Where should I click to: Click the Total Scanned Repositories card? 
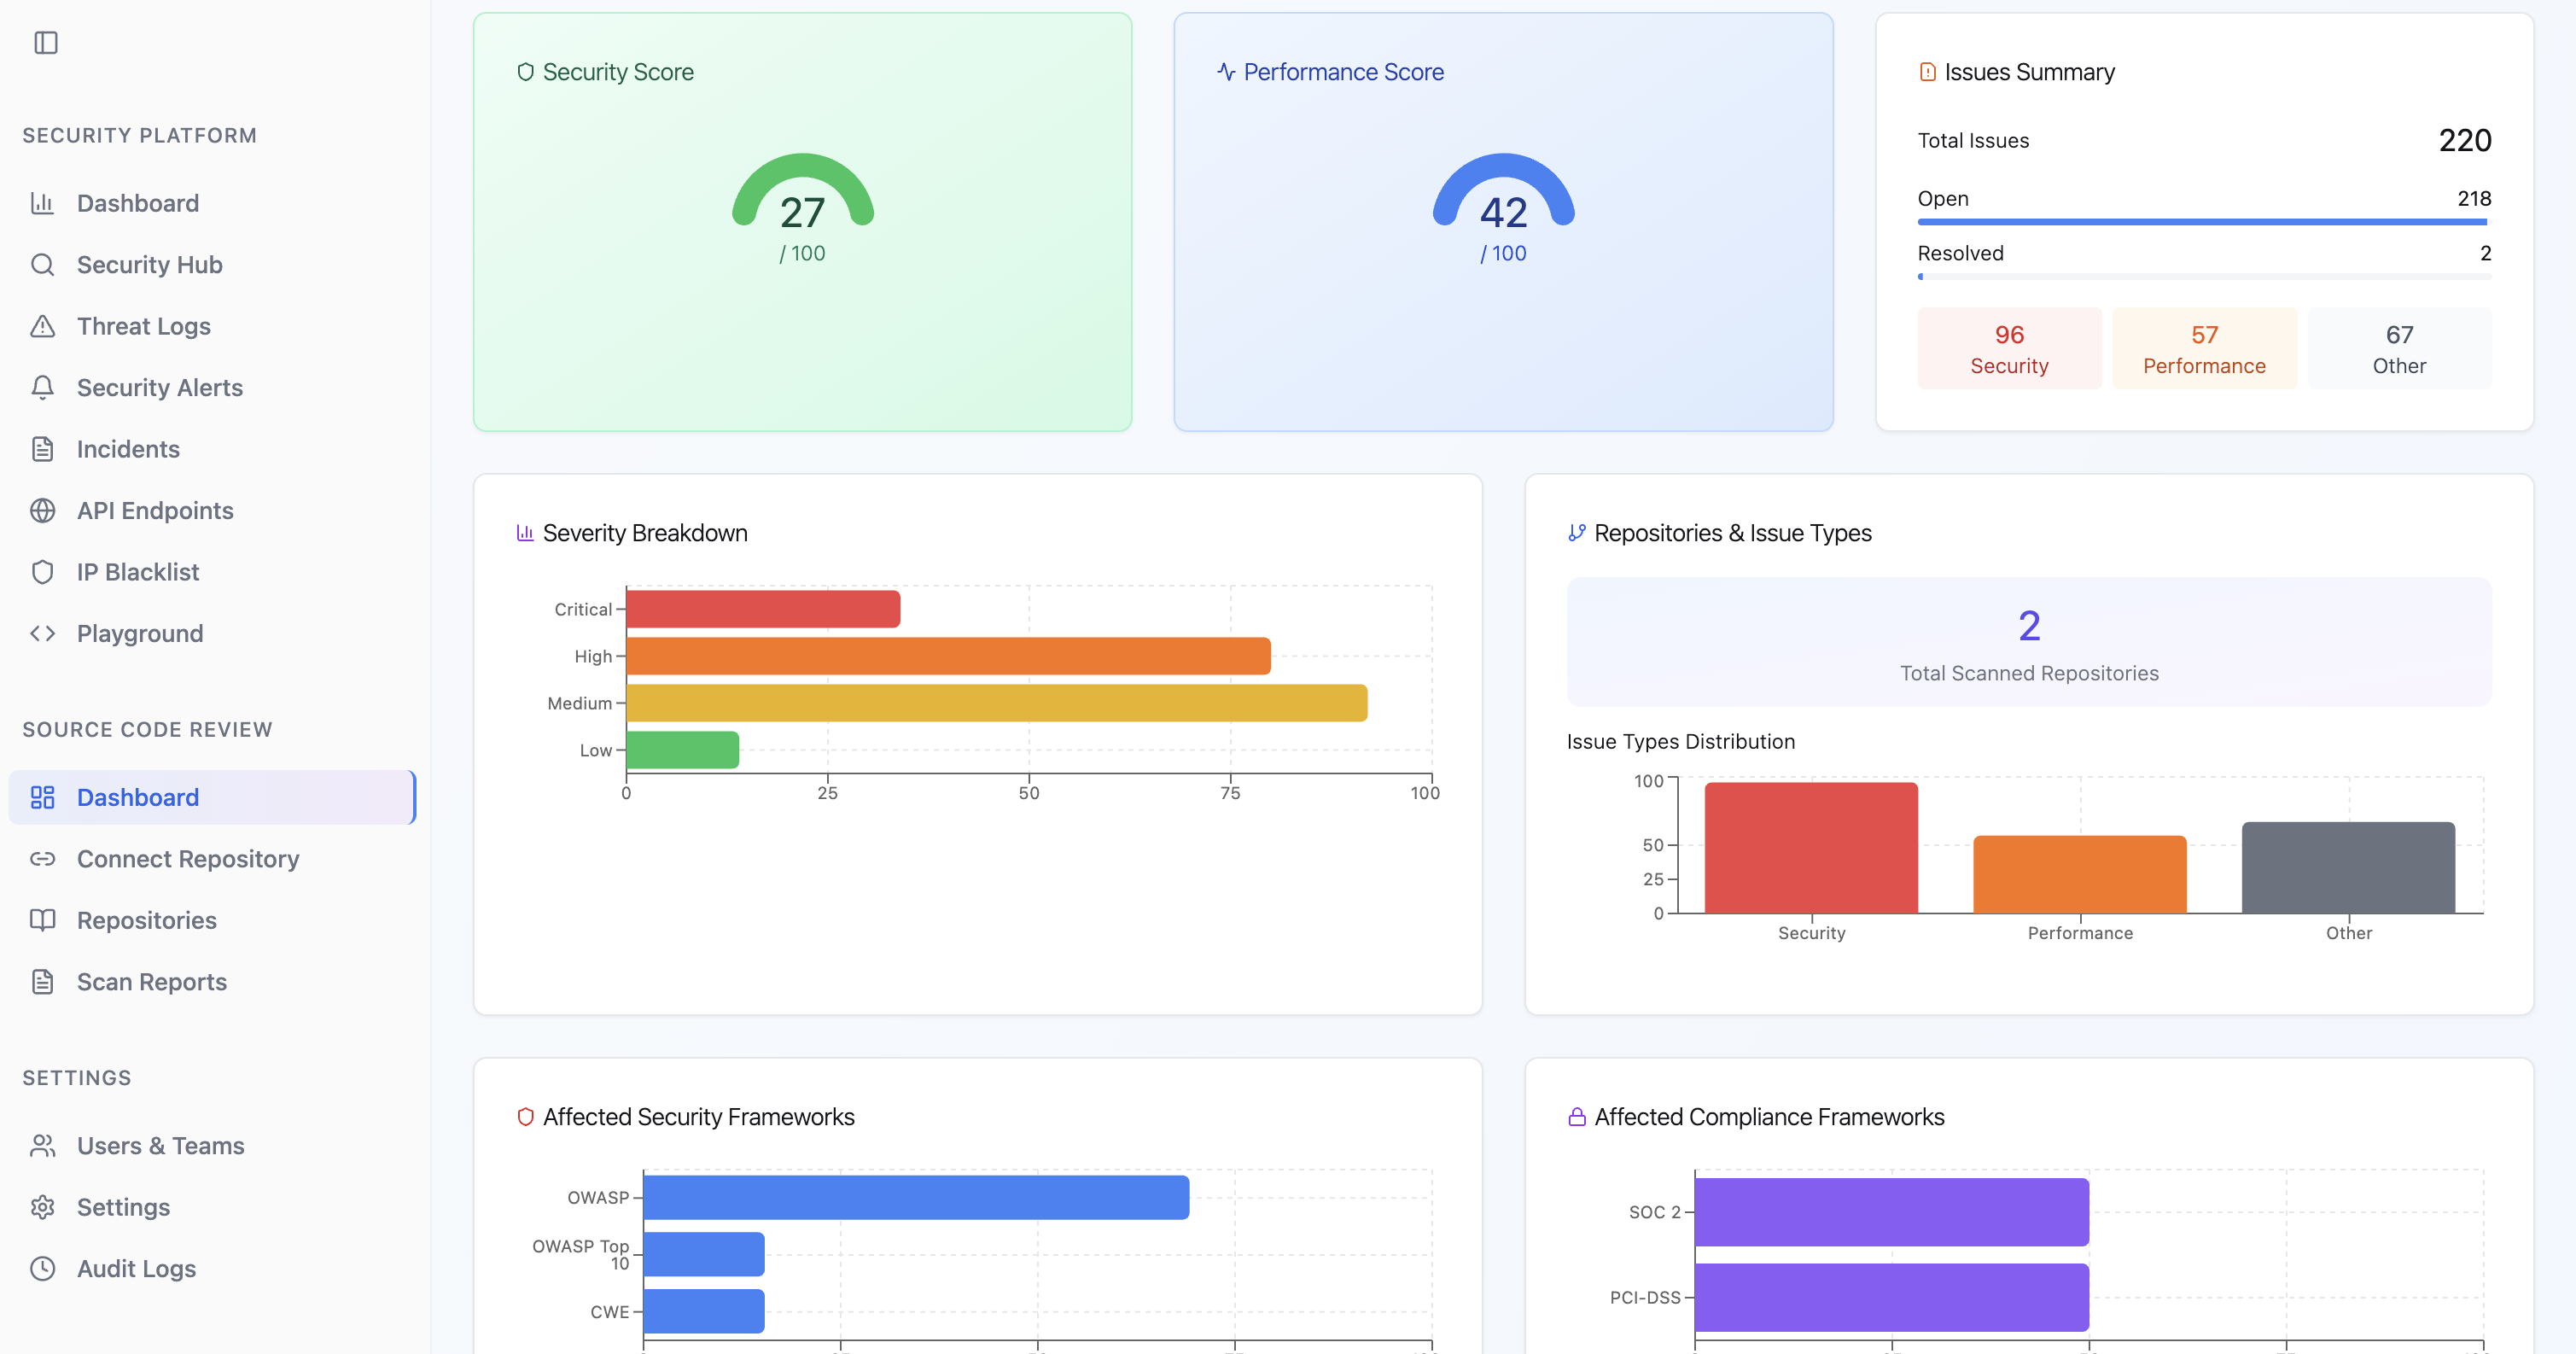pos(2029,643)
